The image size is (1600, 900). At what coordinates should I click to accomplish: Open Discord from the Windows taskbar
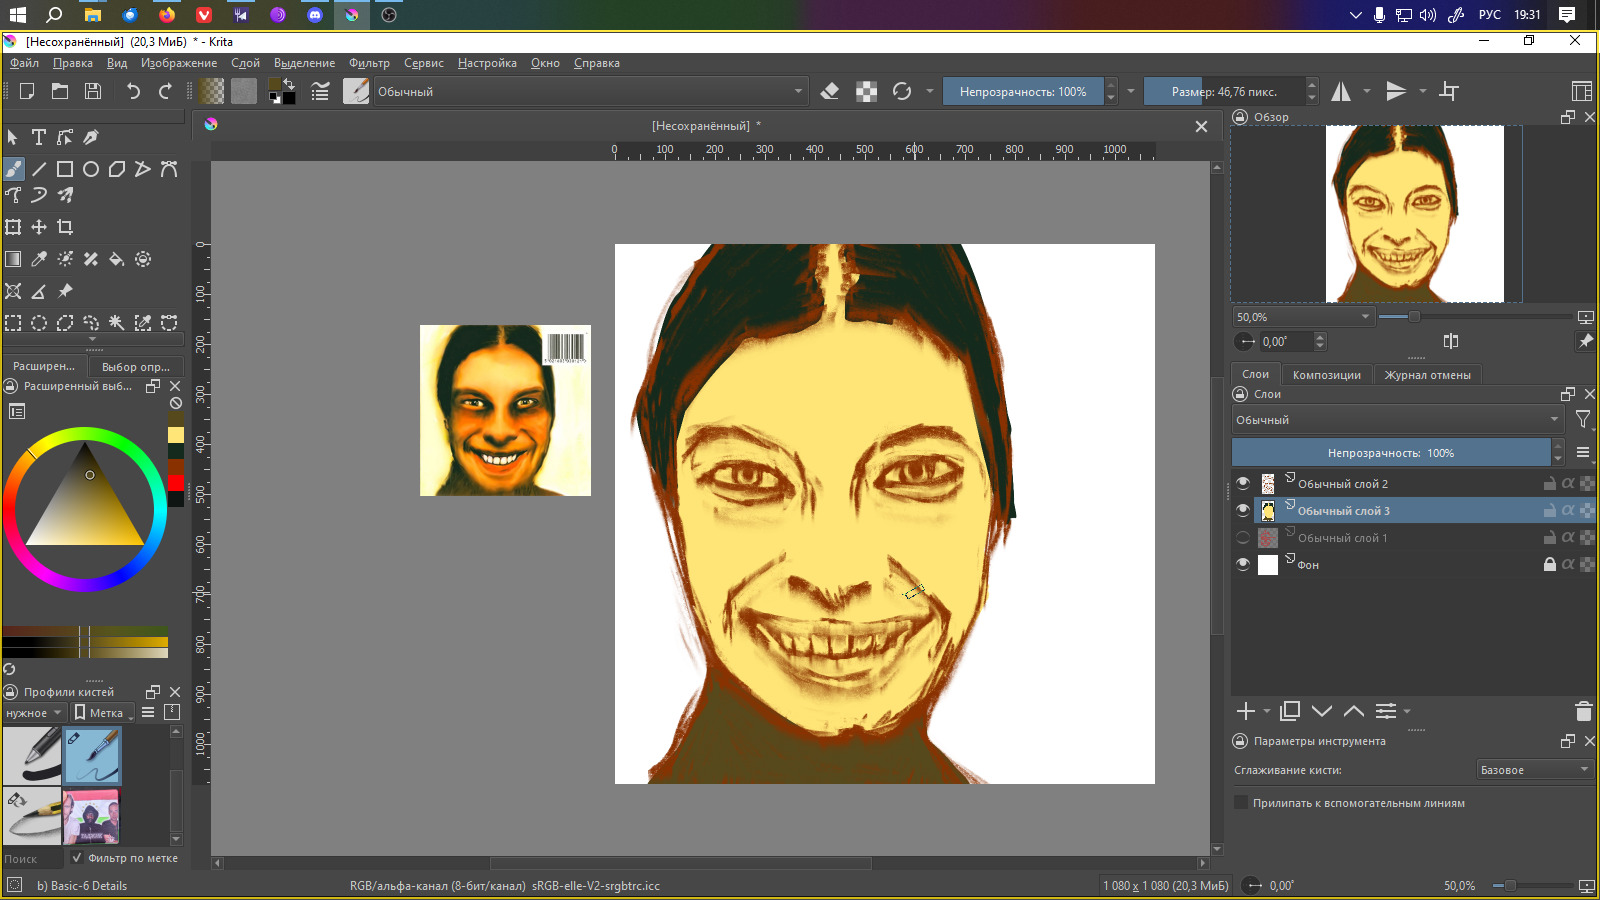tap(315, 15)
